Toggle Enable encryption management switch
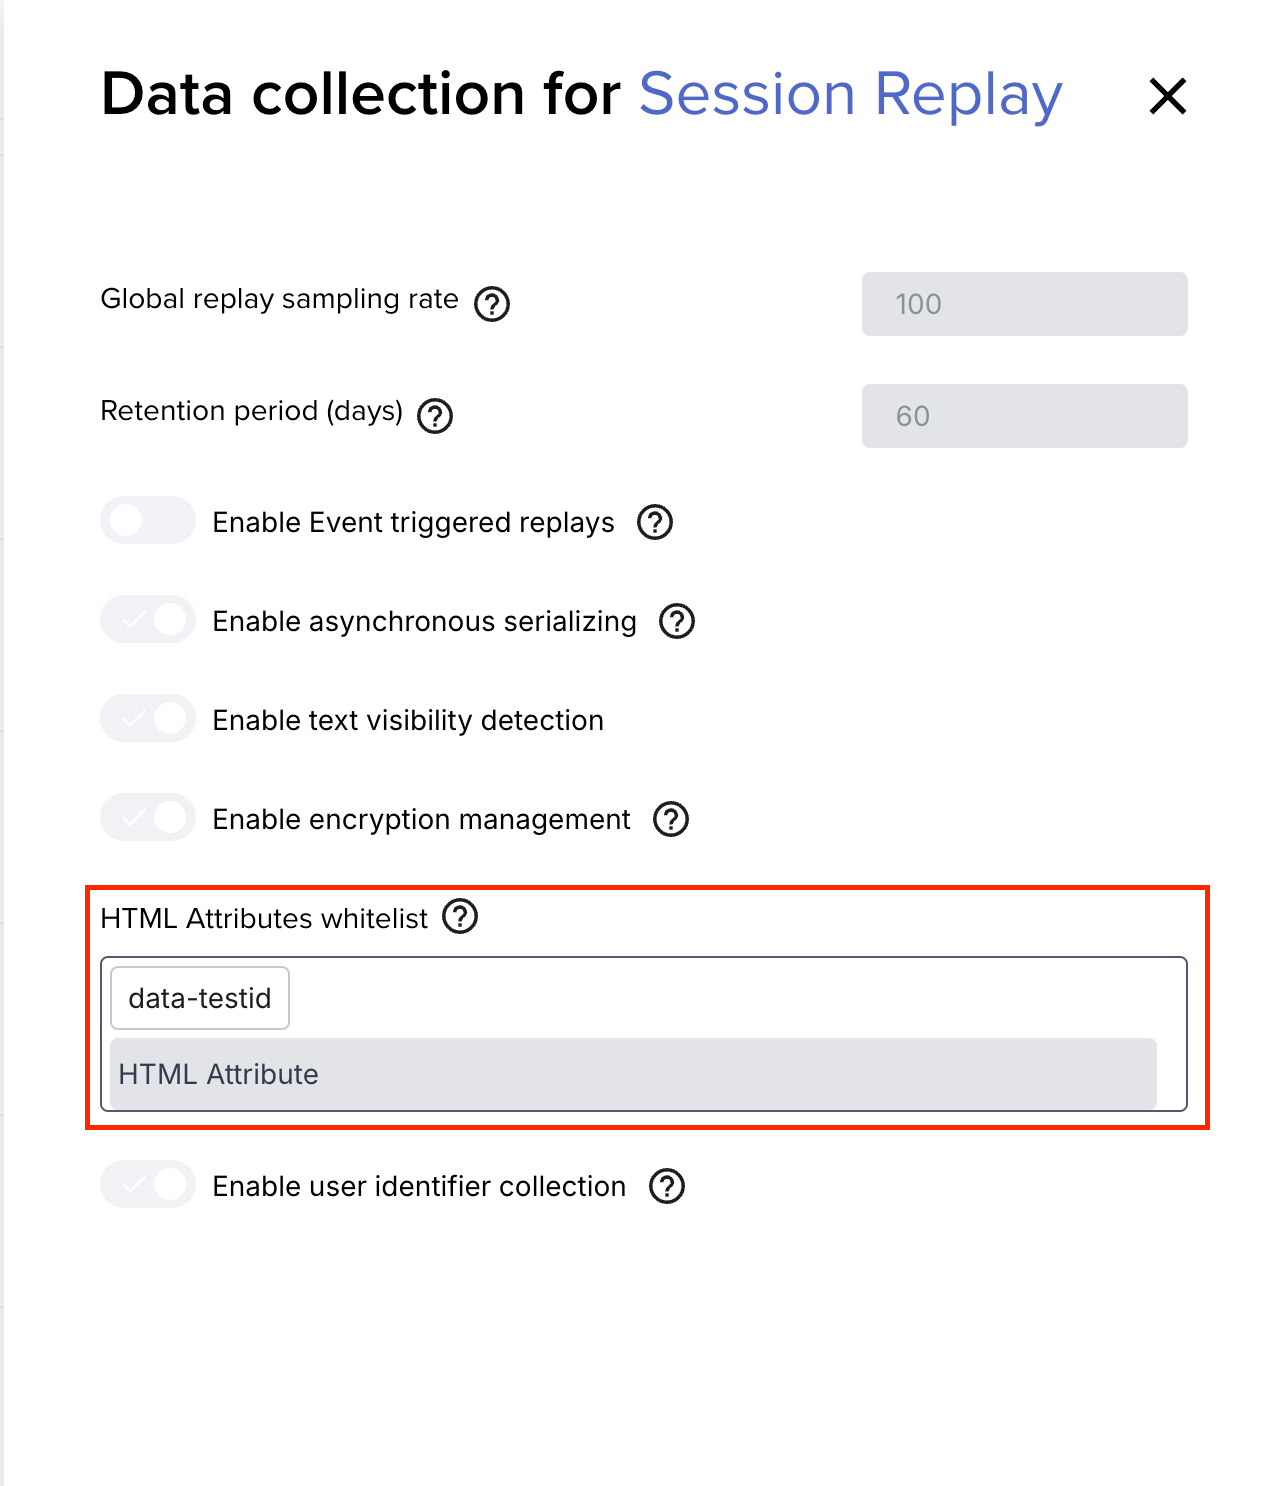 point(148,817)
